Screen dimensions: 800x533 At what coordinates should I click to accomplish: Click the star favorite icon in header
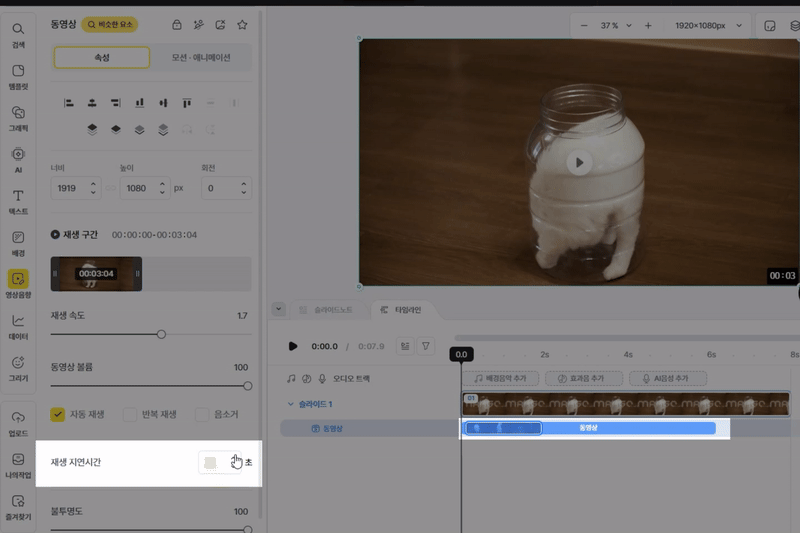click(242, 24)
